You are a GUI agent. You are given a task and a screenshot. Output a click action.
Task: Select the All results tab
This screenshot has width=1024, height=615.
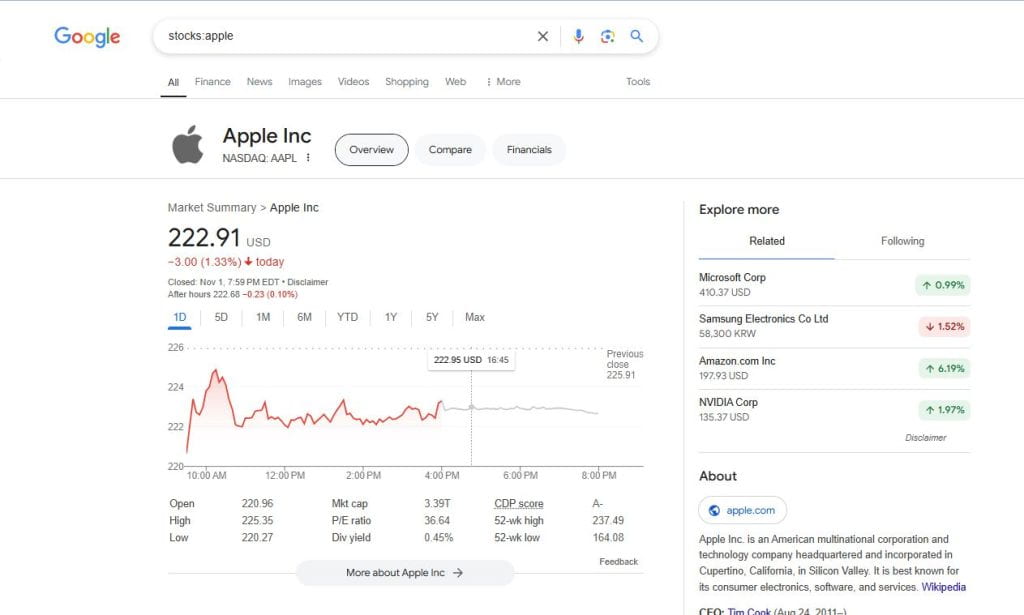click(x=173, y=82)
